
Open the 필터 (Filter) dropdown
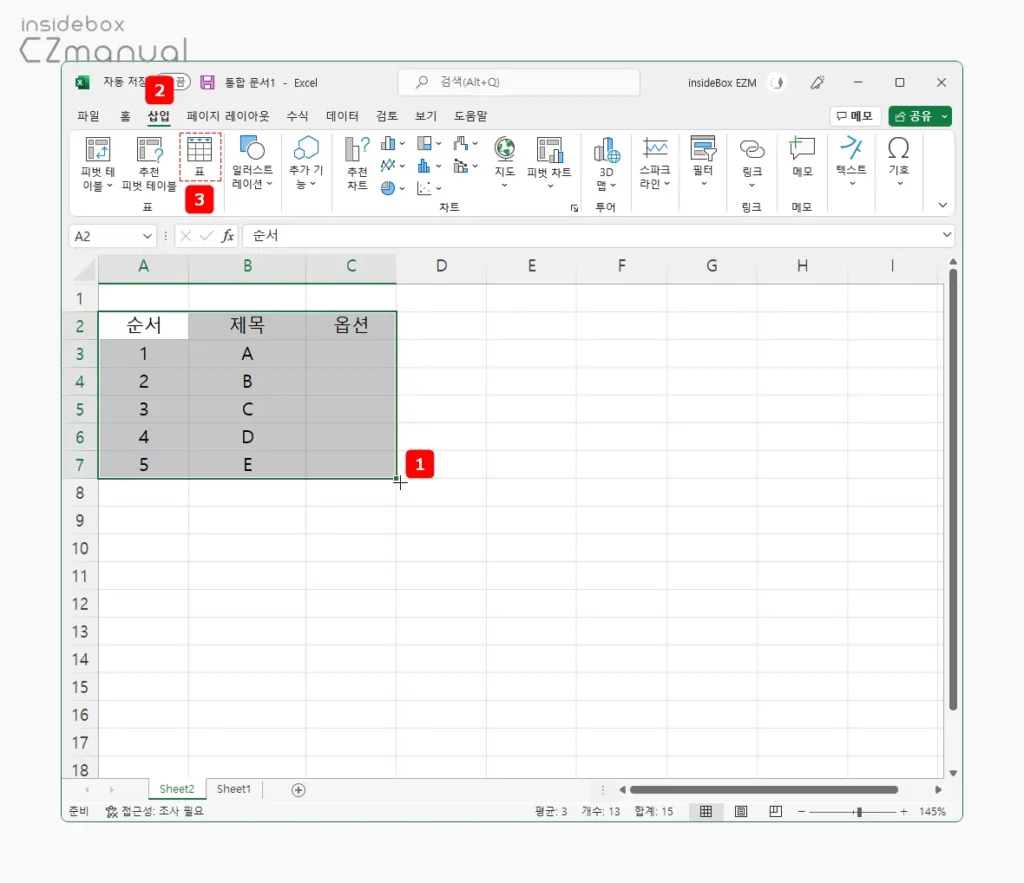[x=704, y=162]
